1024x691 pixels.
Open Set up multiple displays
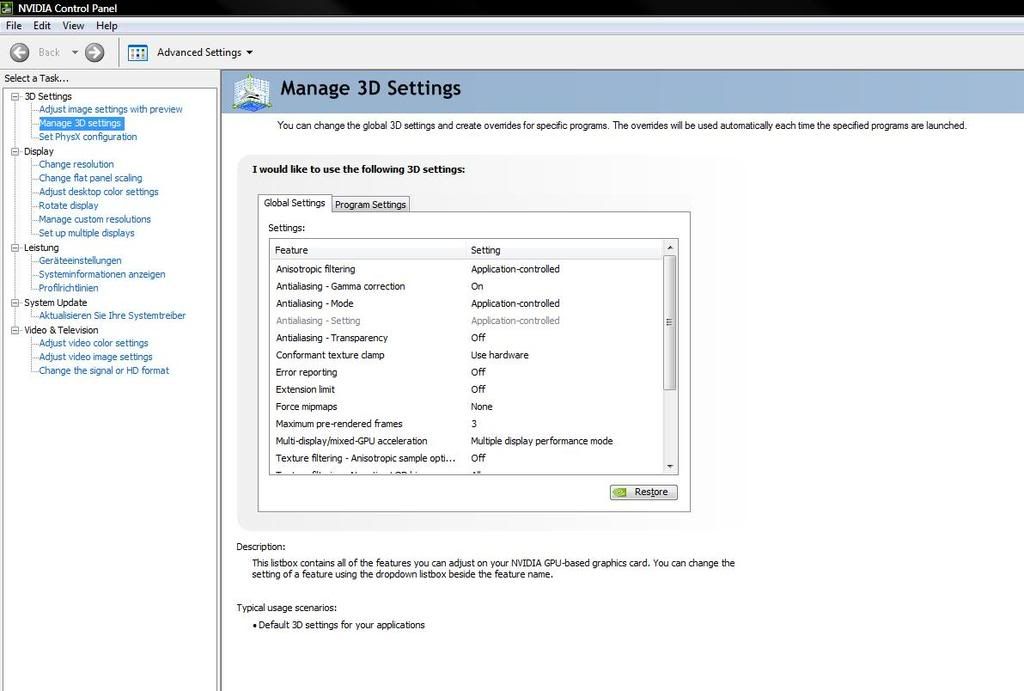click(86, 233)
